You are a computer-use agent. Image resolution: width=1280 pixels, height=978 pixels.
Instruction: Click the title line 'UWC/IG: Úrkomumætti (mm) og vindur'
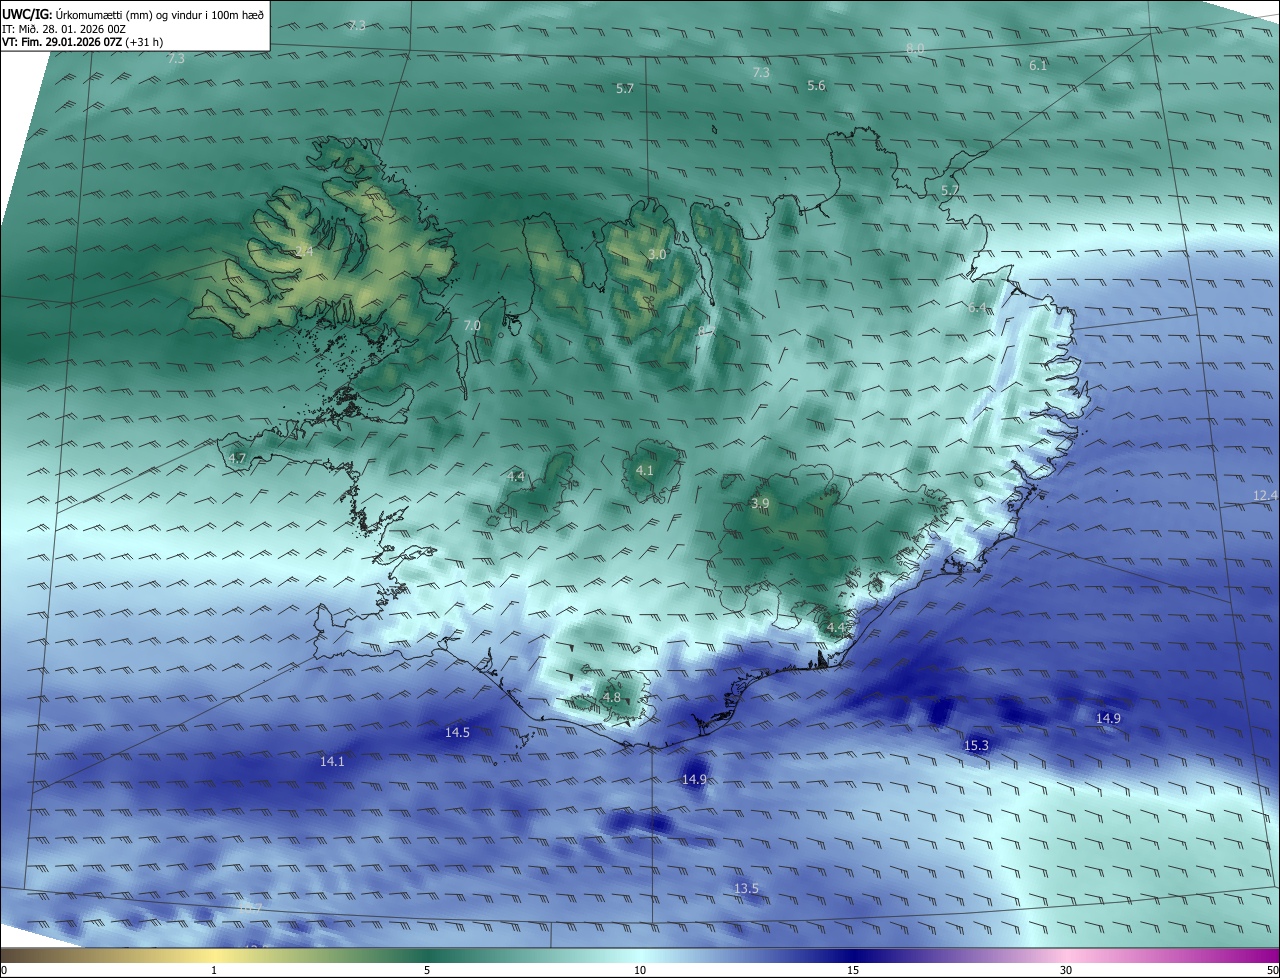[133, 13]
